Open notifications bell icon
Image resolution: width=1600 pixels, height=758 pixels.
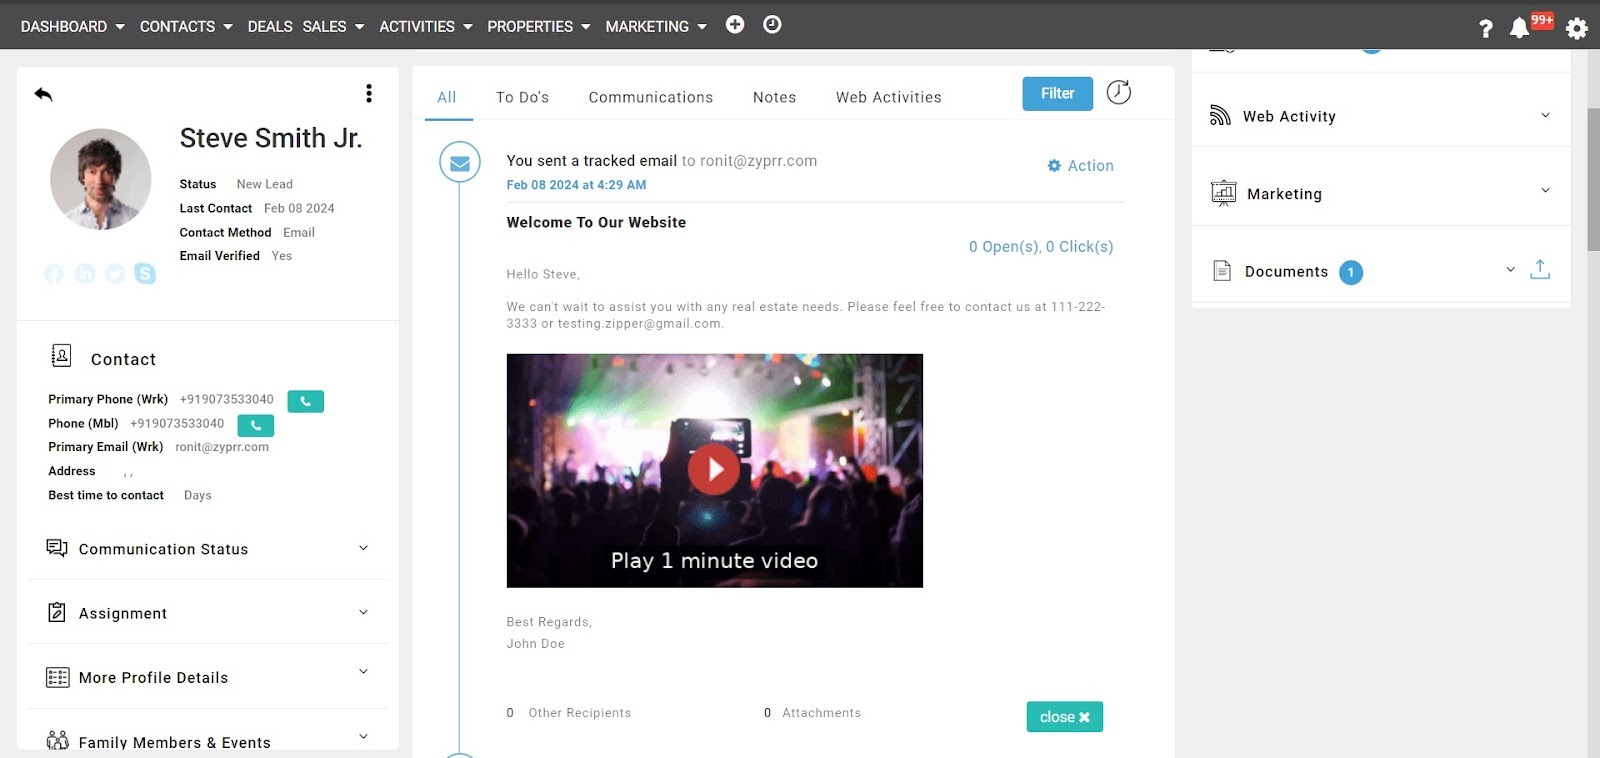coord(1519,28)
